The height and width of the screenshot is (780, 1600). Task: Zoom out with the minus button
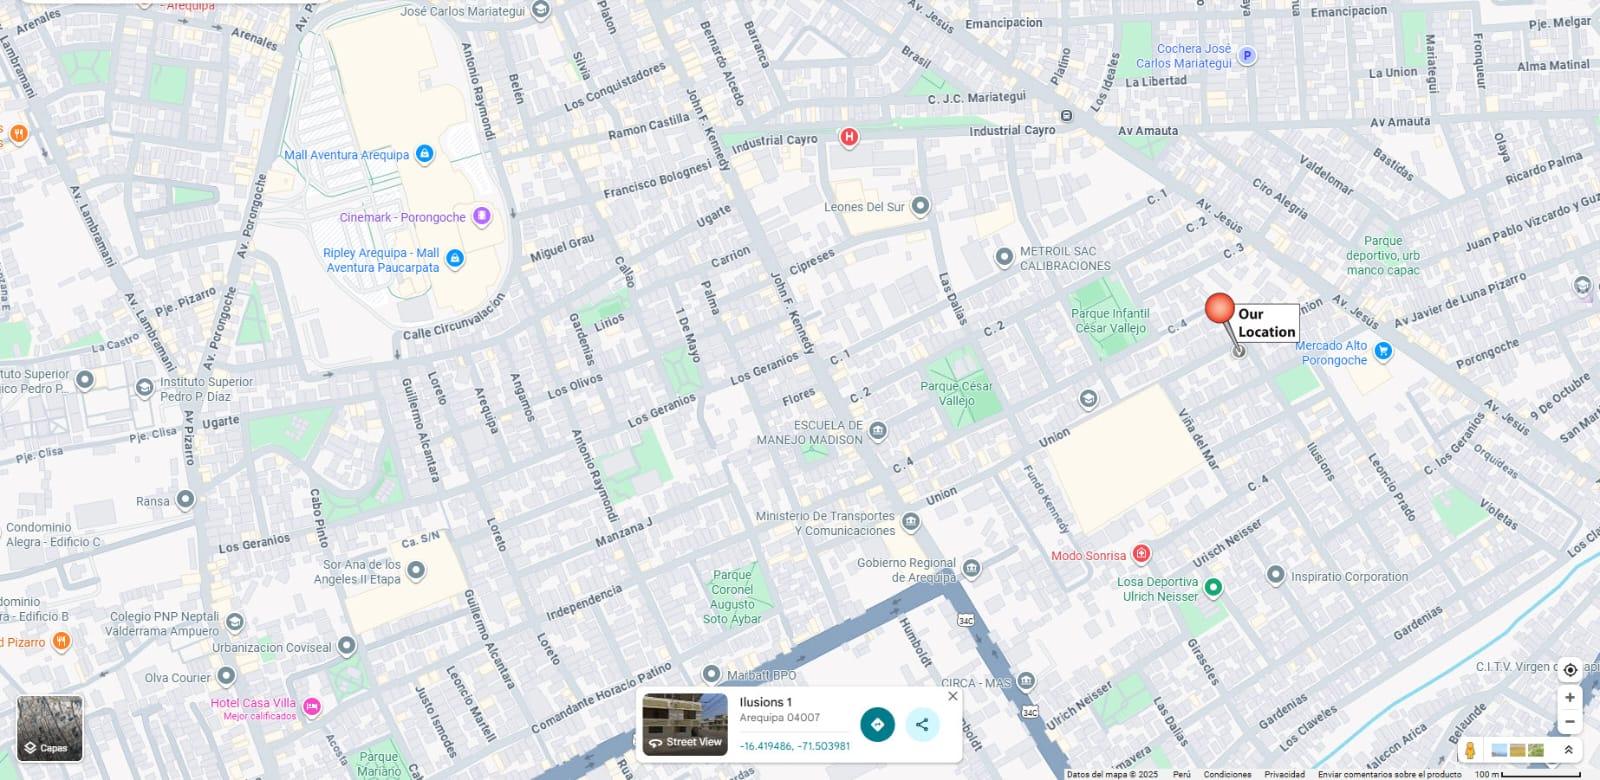1570,722
